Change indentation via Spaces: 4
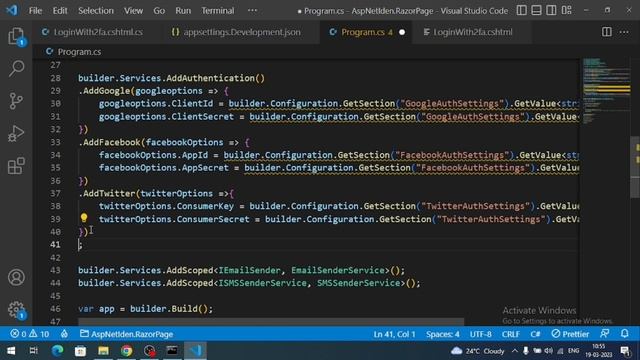The height and width of the screenshot is (360, 640). click(x=443, y=334)
